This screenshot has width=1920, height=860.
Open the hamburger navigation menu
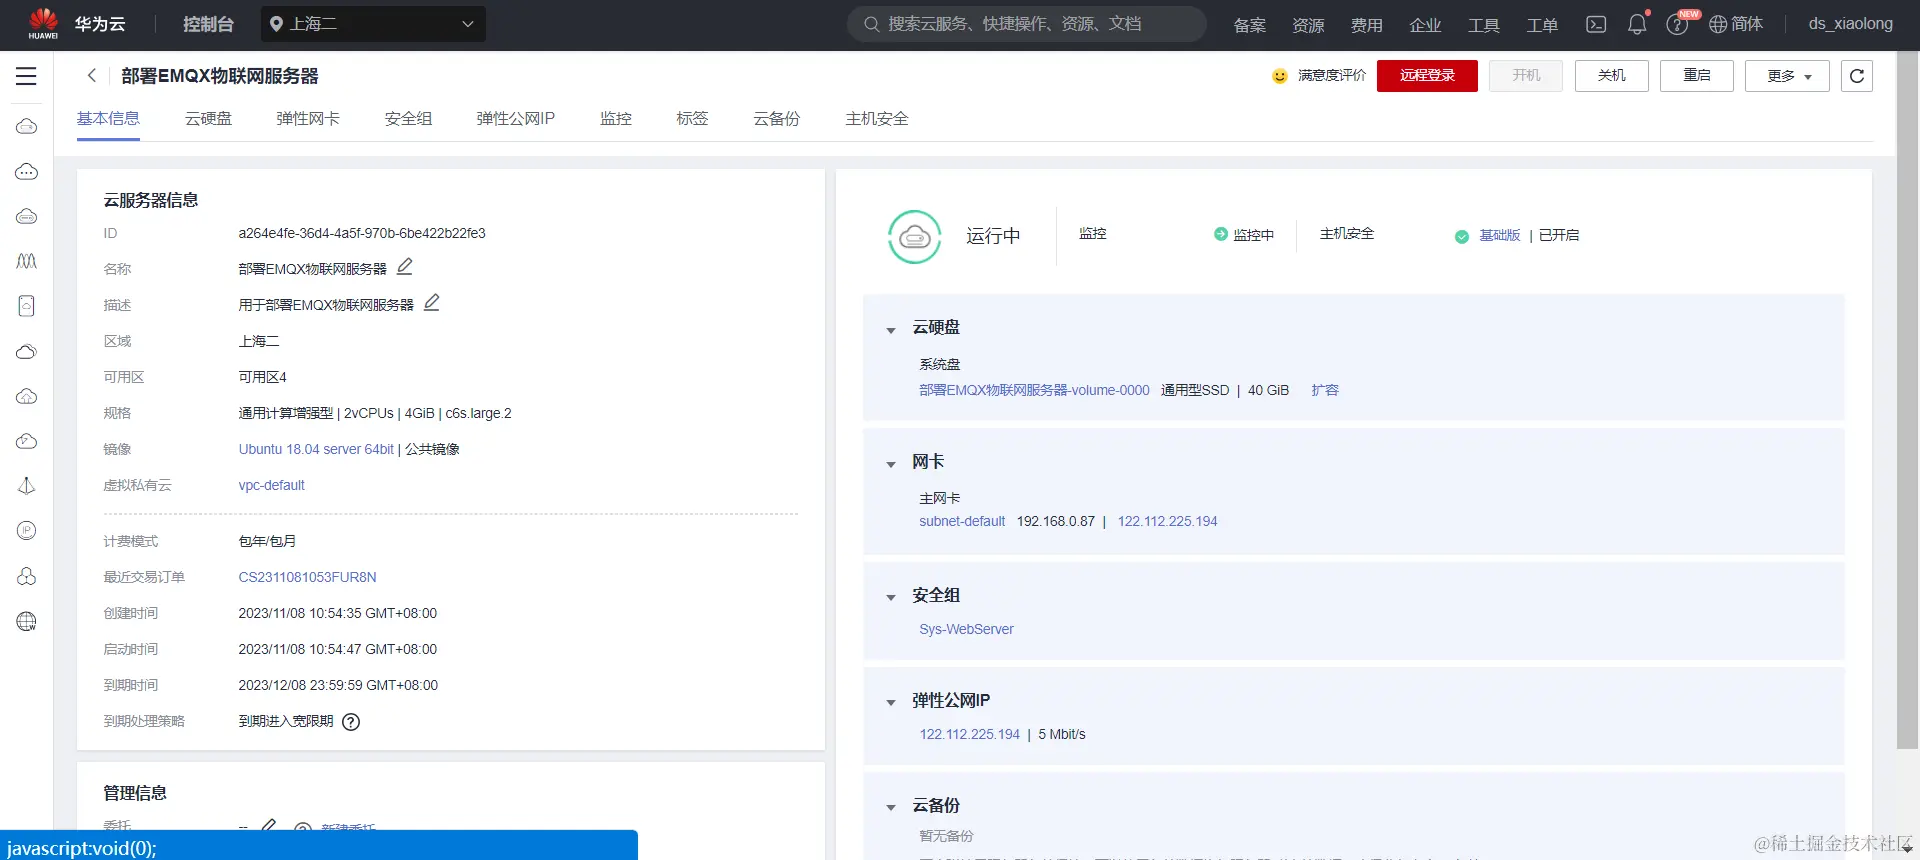[x=26, y=76]
